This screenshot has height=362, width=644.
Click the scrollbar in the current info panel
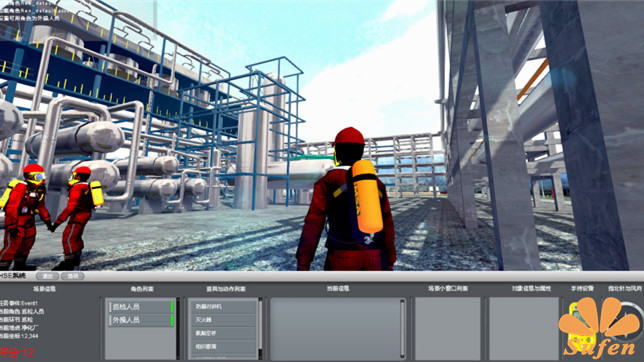402,329
